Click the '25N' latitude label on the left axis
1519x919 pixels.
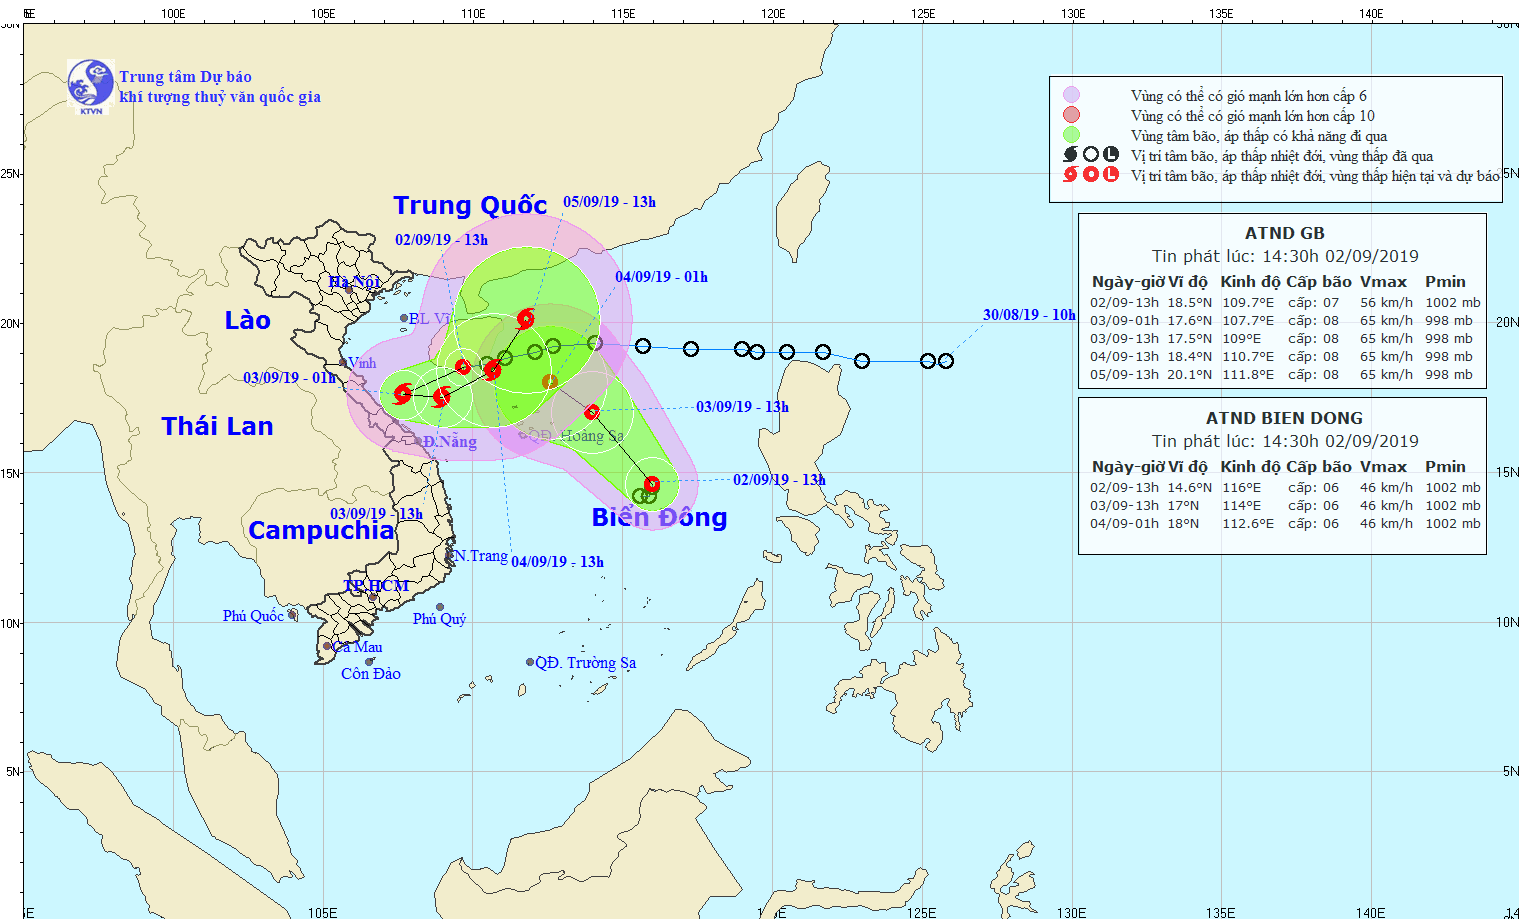(10, 174)
